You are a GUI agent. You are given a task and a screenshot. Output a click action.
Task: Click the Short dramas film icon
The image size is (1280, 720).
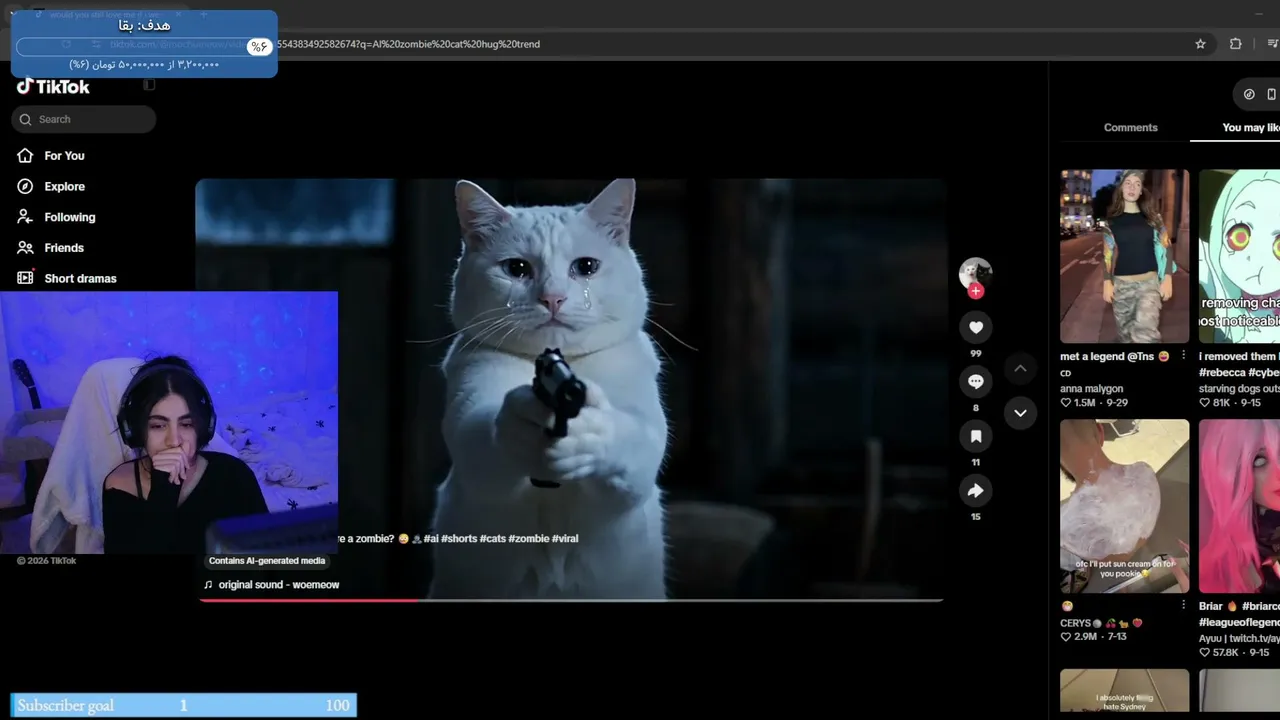point(25,278)
